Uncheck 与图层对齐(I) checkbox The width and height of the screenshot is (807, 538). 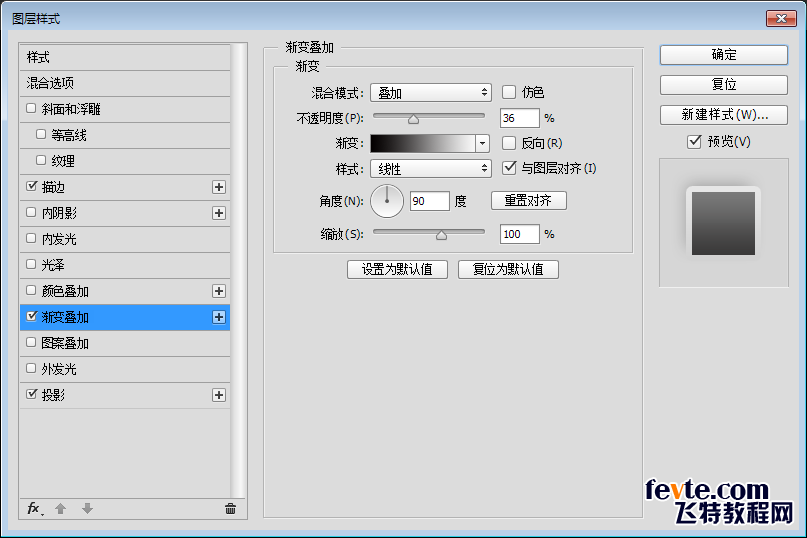(508, 168)
